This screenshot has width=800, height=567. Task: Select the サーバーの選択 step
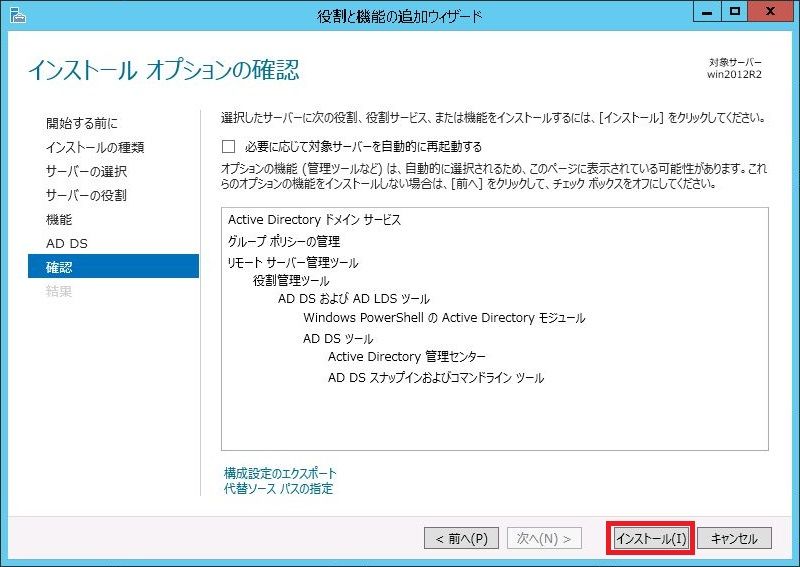point(86,171)
